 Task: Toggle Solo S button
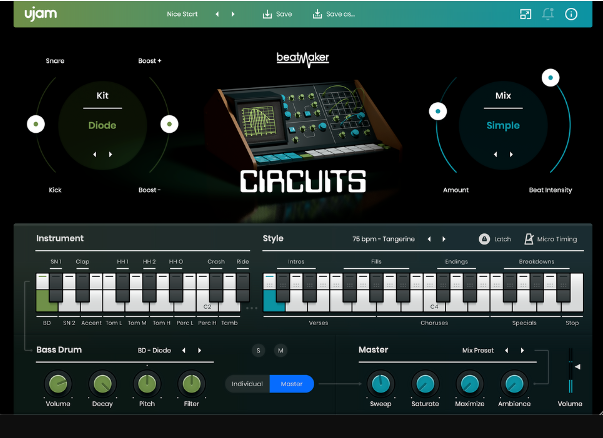(x=258, y=350)
